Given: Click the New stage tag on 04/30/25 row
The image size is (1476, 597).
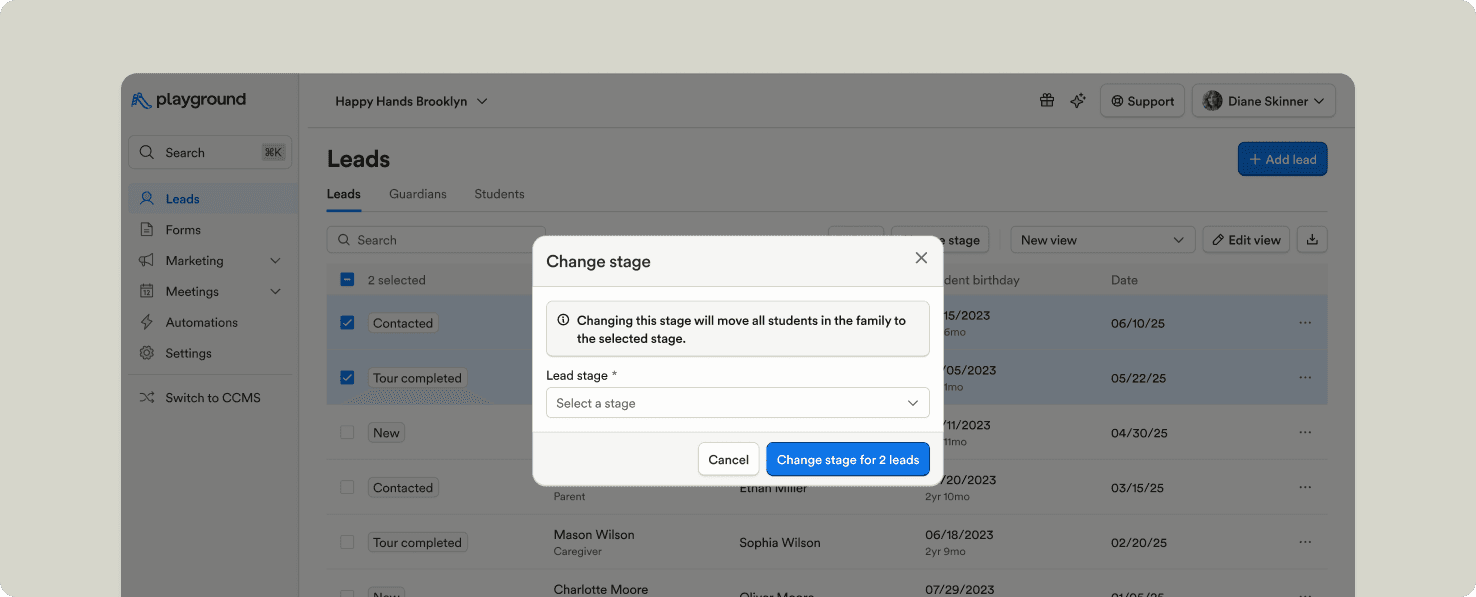Looking at the screenshot, I should 386,433.
